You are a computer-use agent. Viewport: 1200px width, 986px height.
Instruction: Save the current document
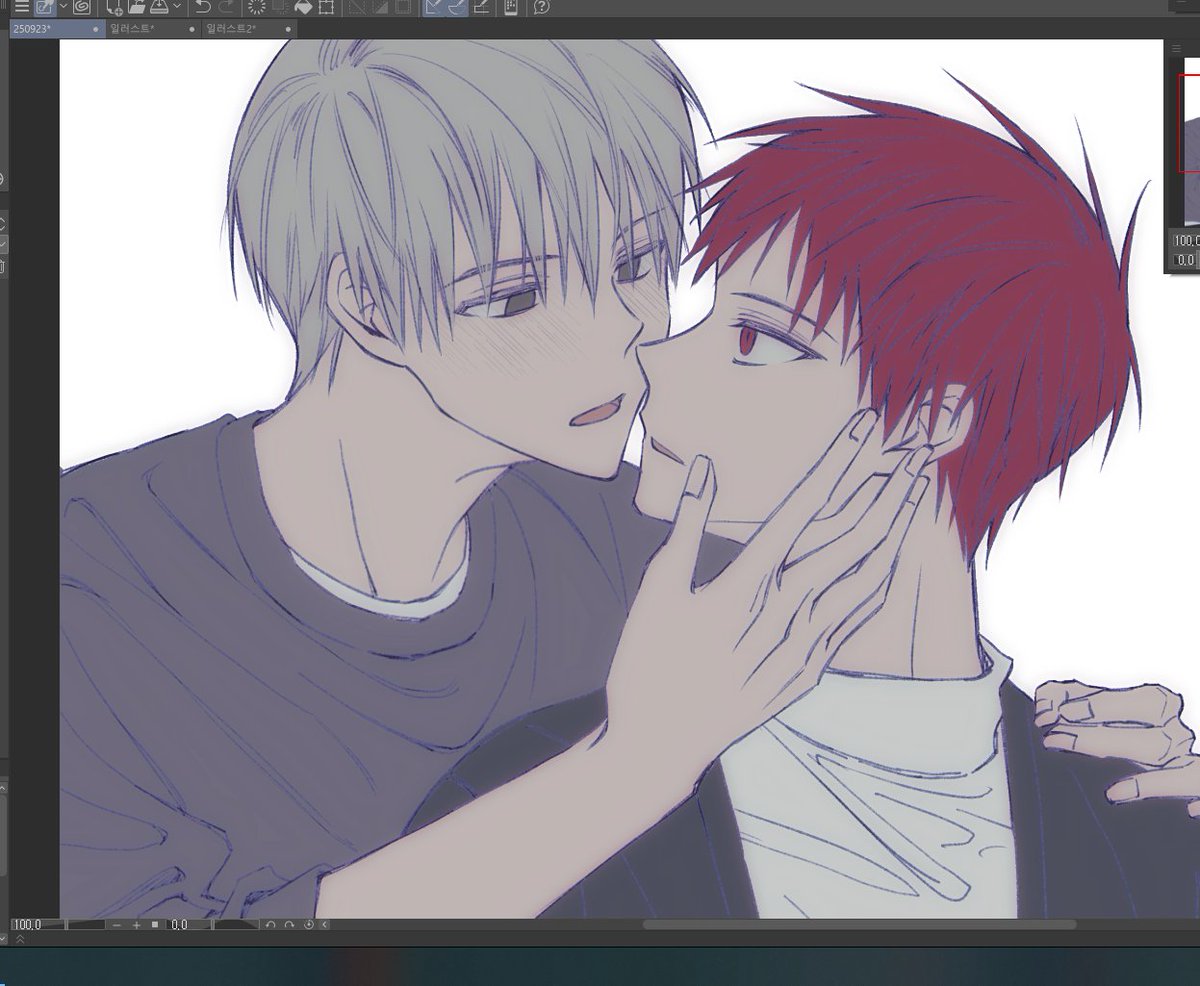159,7
